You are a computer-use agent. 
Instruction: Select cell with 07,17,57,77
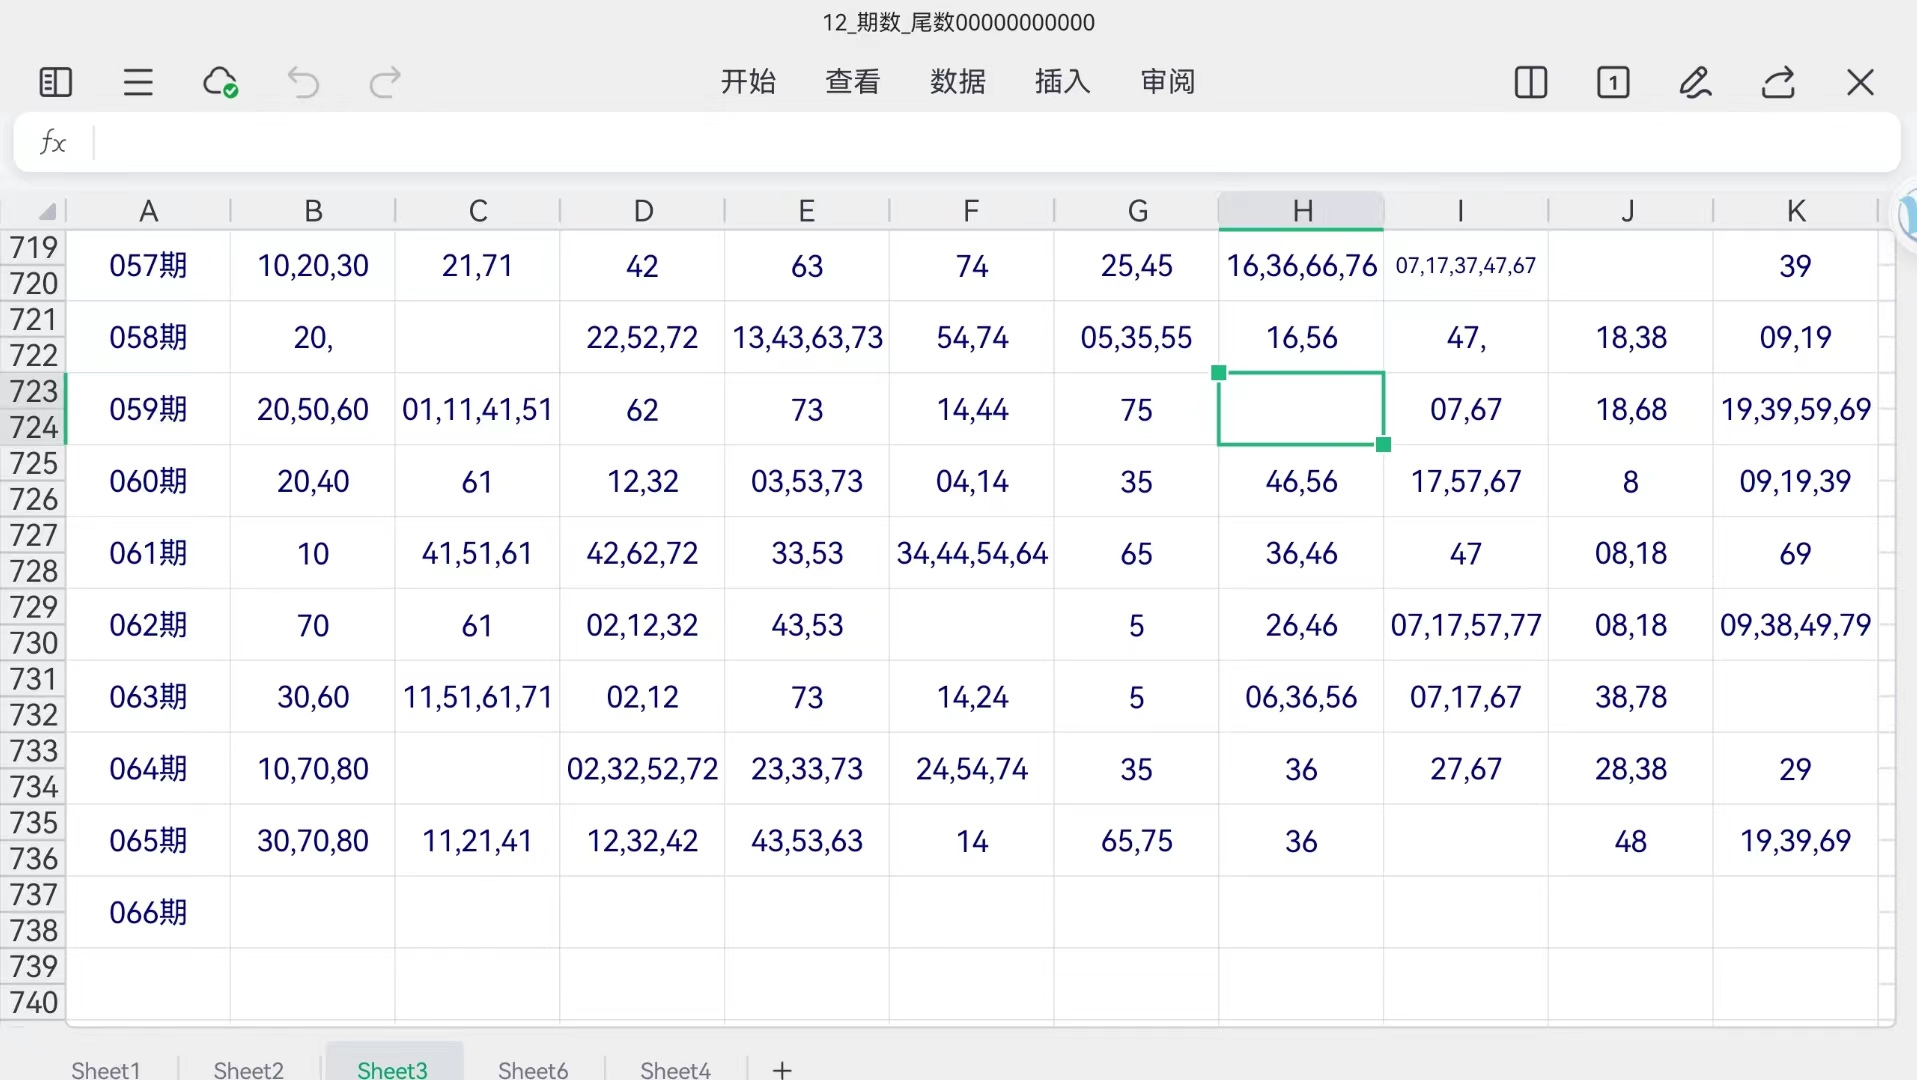pos(1466,625)
